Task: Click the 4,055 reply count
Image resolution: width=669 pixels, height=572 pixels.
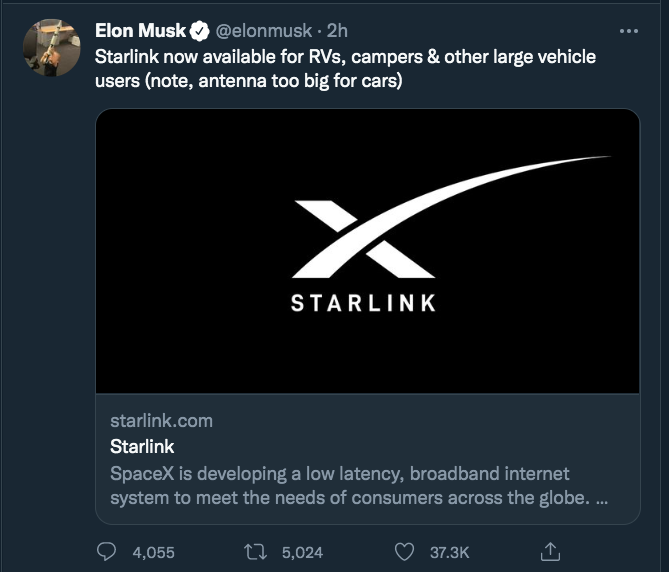Action: point(153,551)
